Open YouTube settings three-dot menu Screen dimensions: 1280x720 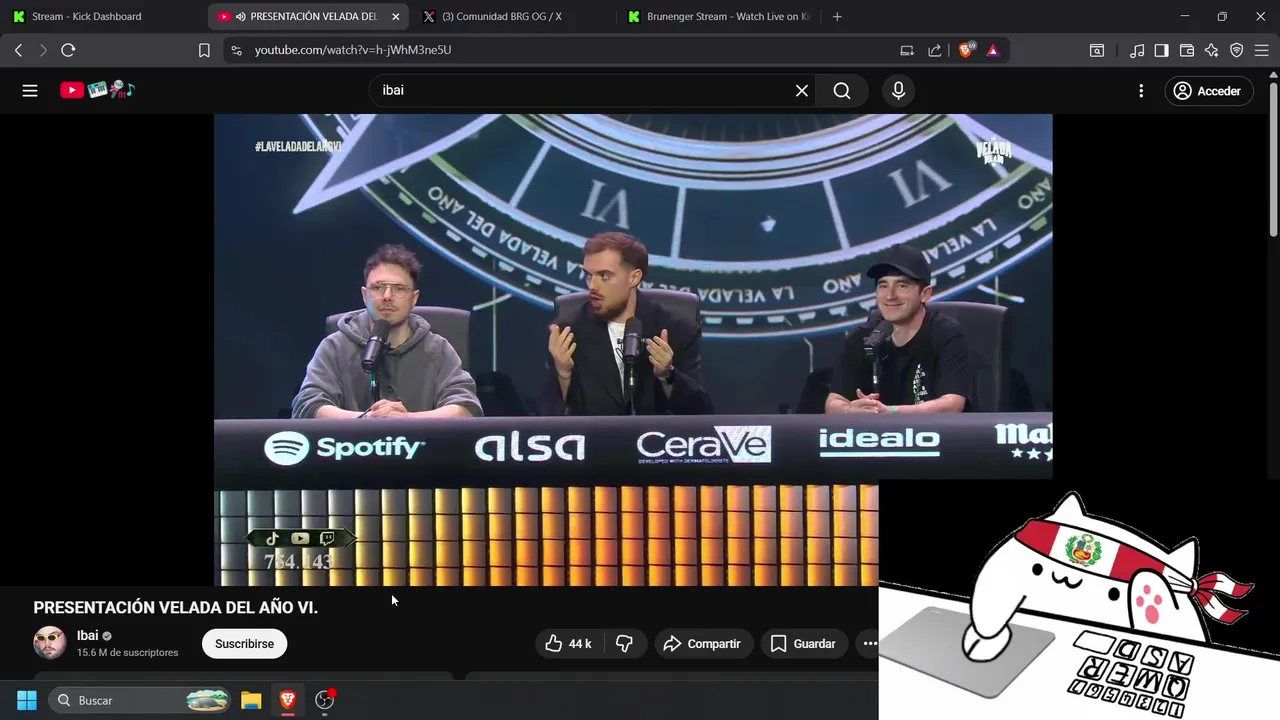point(1141,91)
